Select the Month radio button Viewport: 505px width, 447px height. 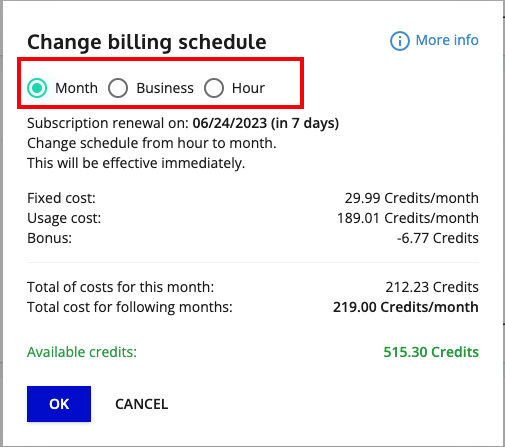[37, 88]
